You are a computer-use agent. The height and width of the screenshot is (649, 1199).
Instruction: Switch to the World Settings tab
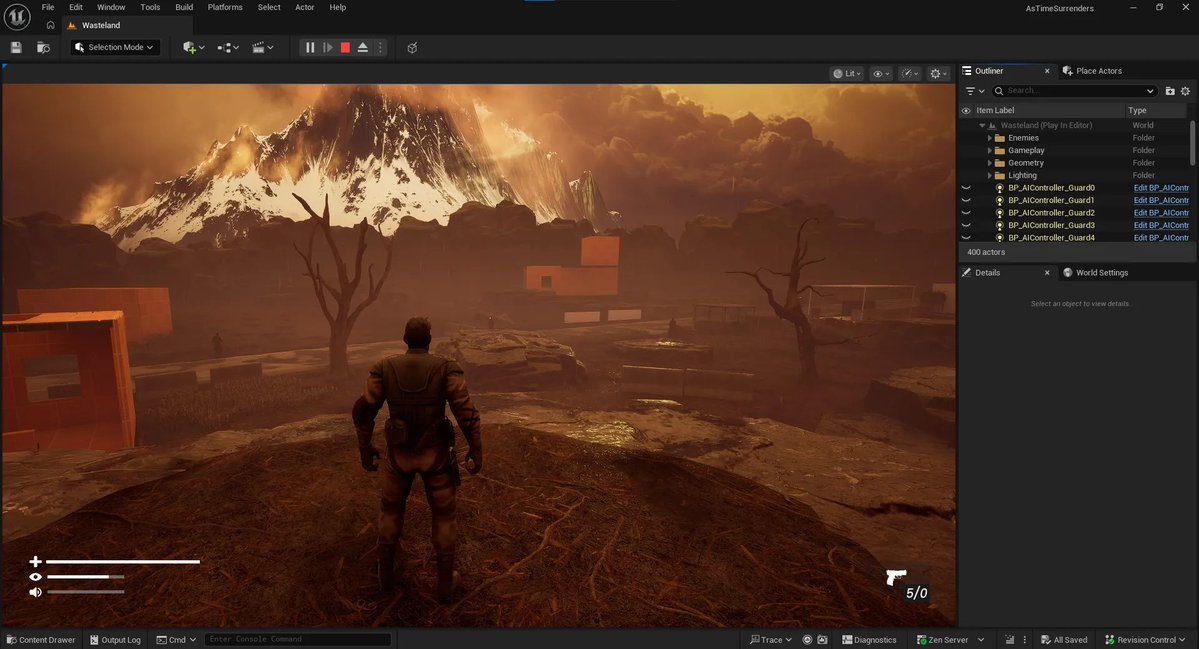(1095, 273)
